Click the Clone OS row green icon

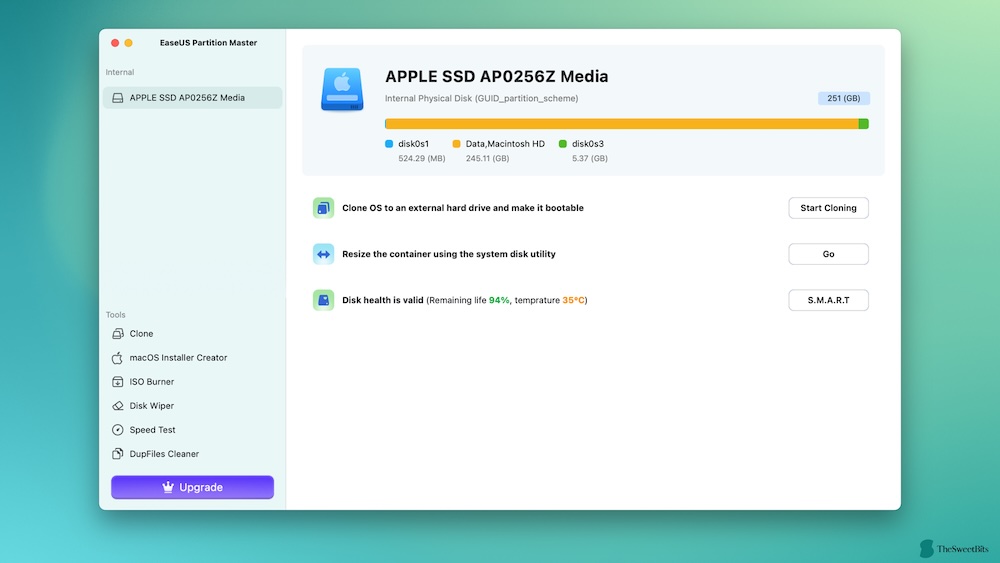(323, 208)
